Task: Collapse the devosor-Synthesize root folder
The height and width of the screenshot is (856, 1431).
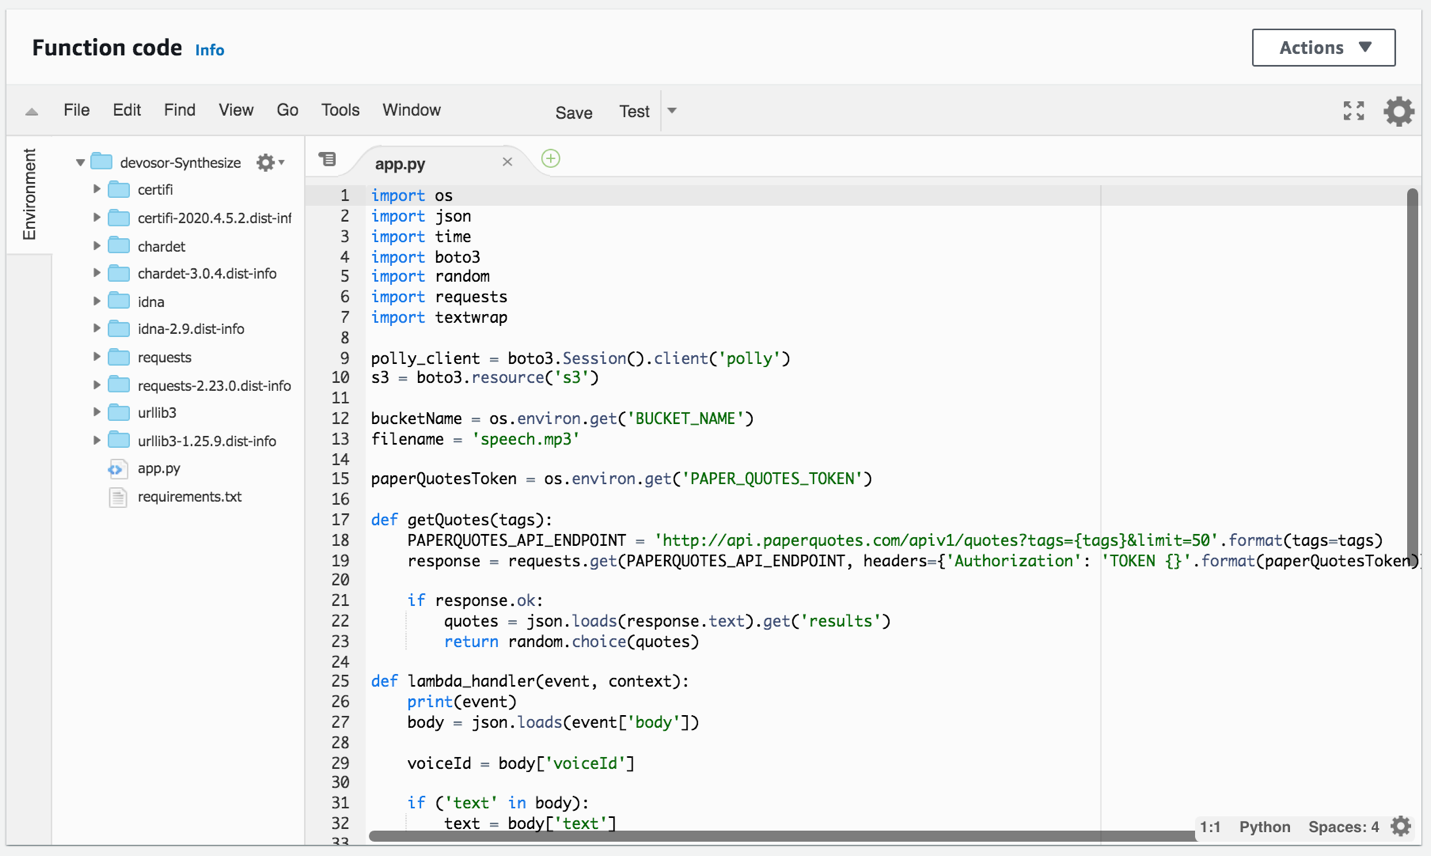Action: coord(80,162)
